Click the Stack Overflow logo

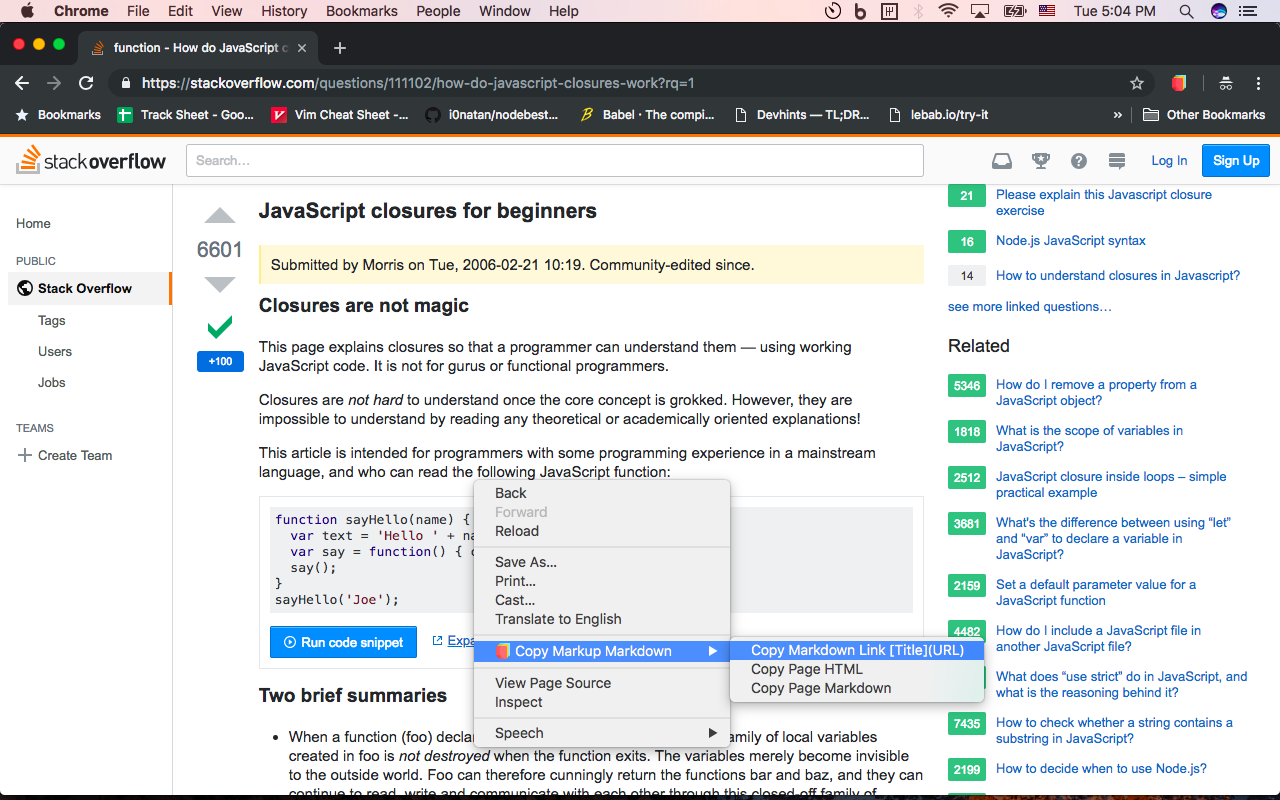point(91,160)
